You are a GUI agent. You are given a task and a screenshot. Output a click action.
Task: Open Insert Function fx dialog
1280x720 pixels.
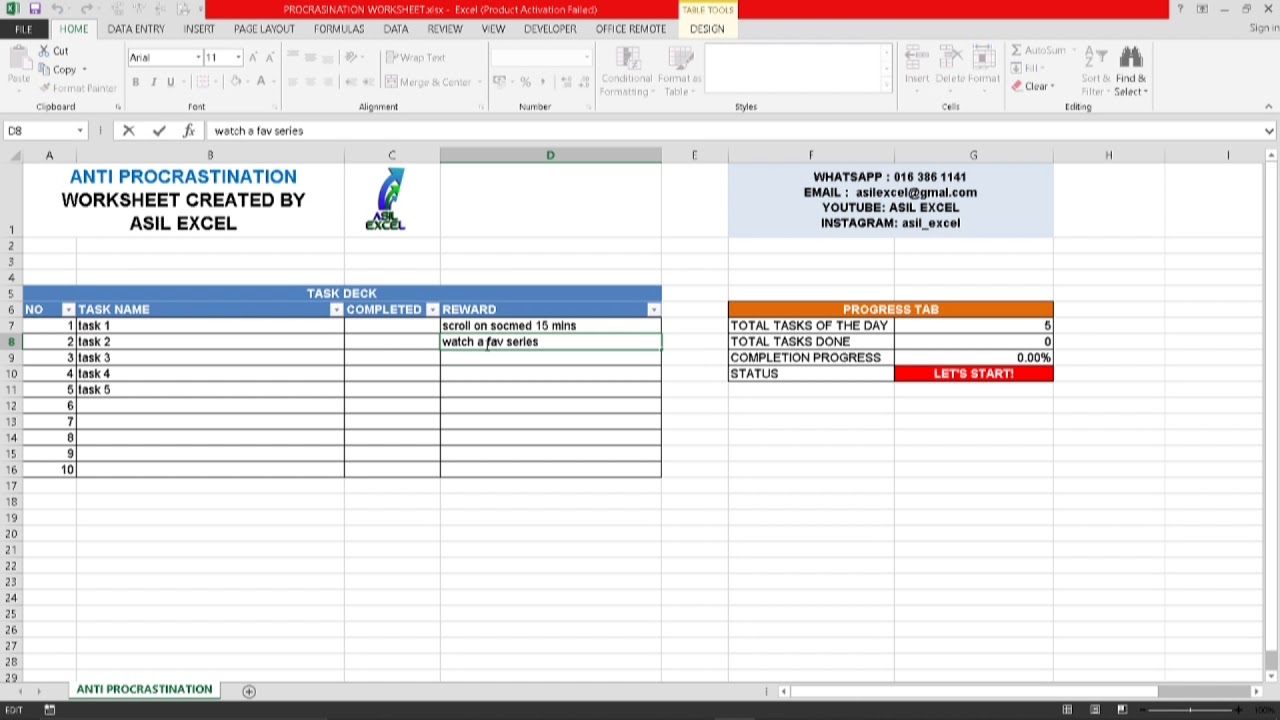pos(188,131)
